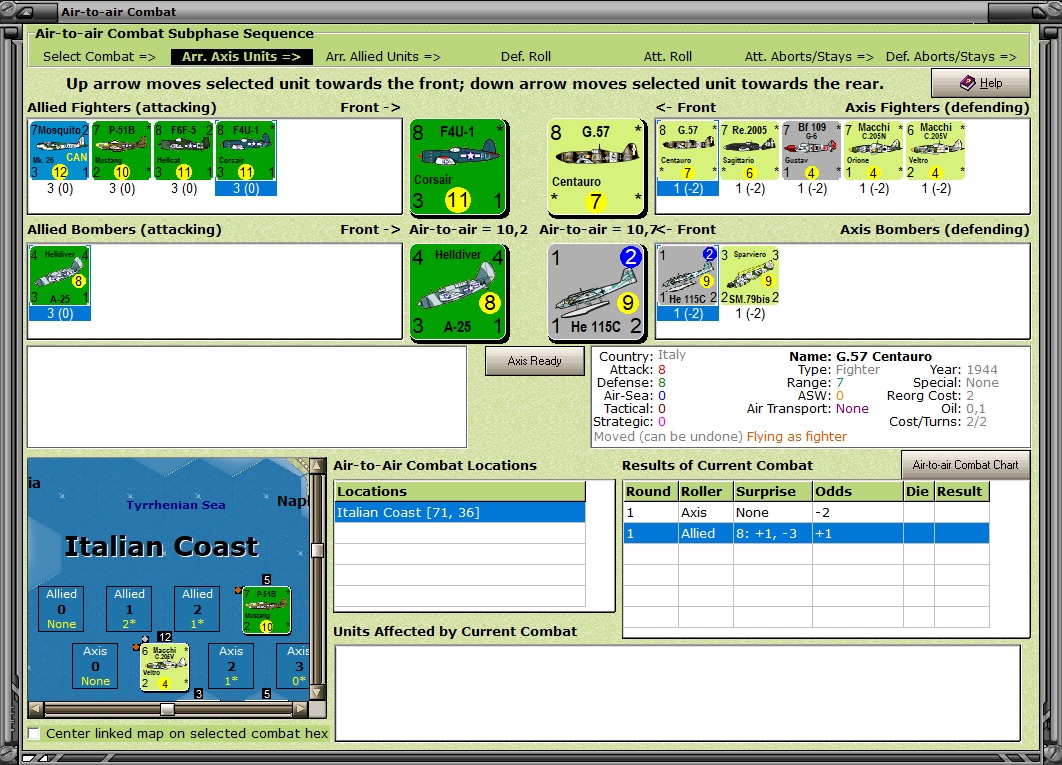The width and height of the screenshot is (1062, 765).
Task: Click the Macchi C.205V Veltro counter on the map
Action: (164, 667)
